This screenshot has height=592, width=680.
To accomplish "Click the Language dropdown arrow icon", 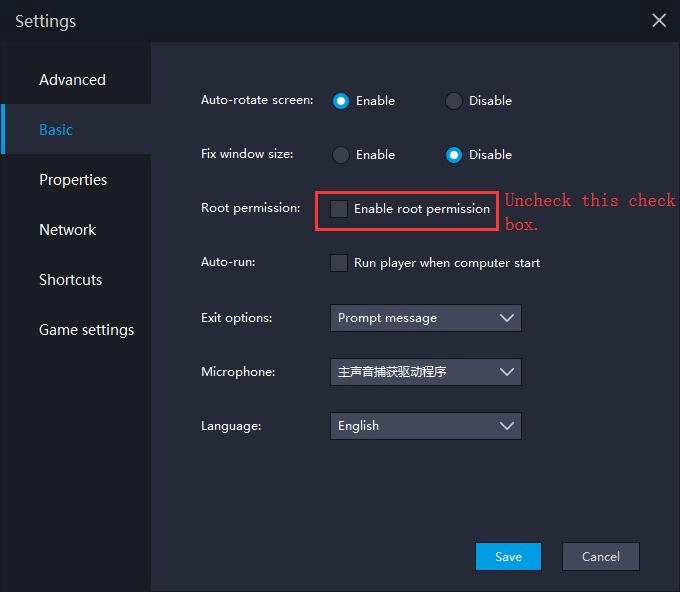I will tap(507, 426).
